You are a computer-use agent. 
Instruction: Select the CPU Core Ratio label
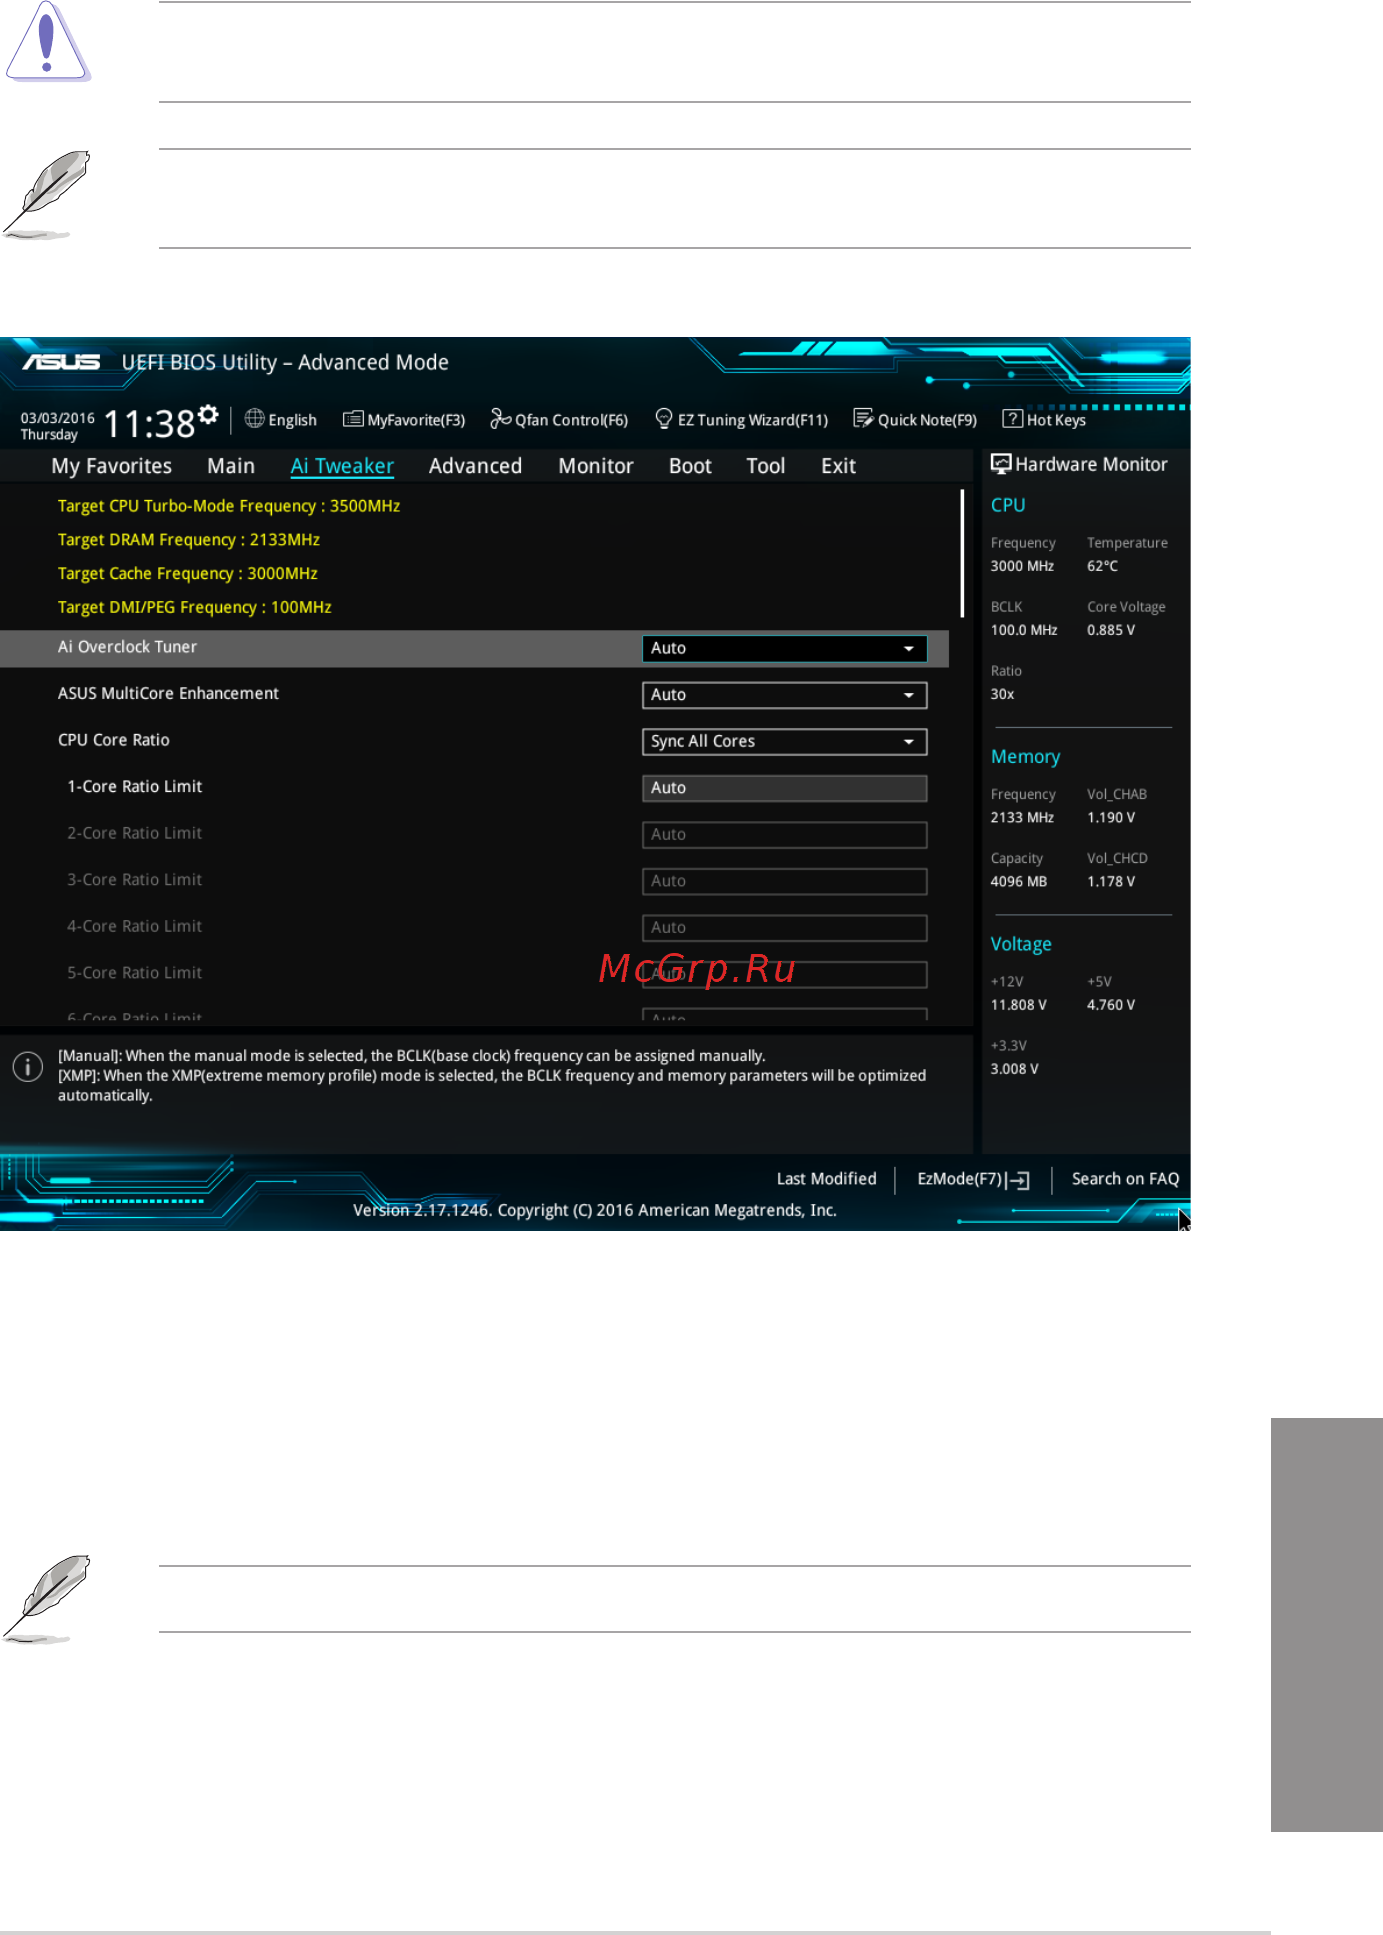click(x=114, y=740)
